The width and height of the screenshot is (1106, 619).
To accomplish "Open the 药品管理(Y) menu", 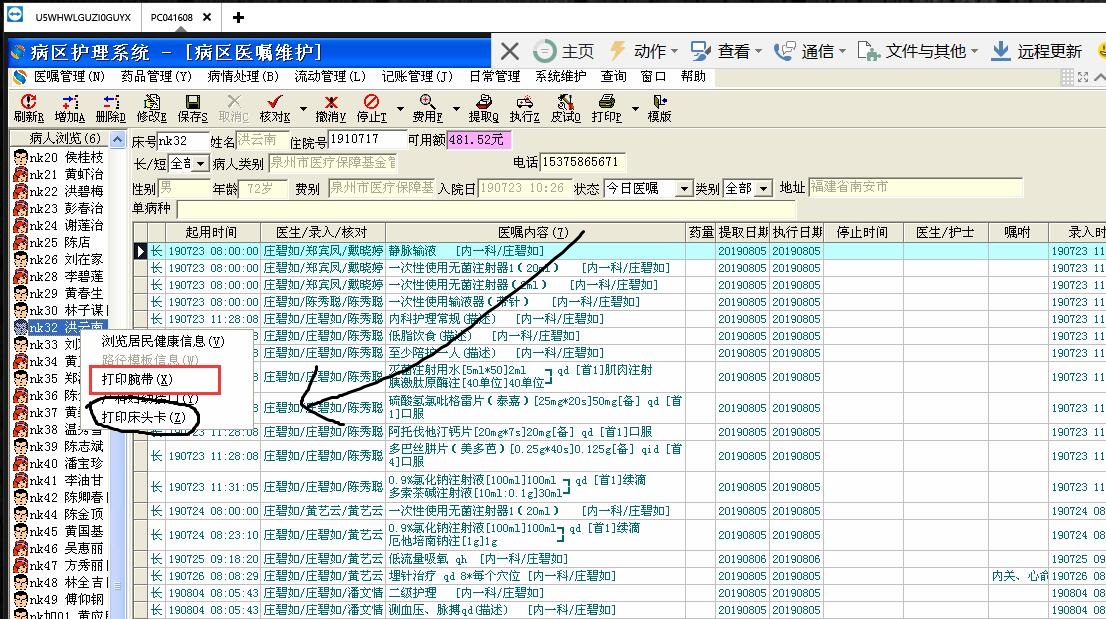I will point(156,76).
